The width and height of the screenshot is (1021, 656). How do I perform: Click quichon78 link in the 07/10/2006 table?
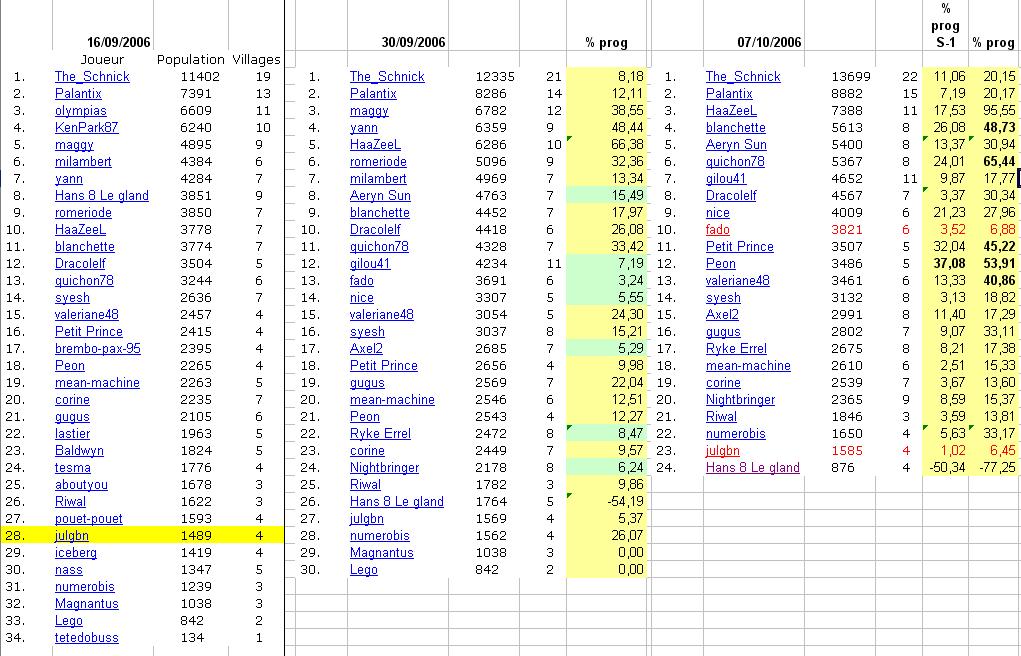[735, 162]
